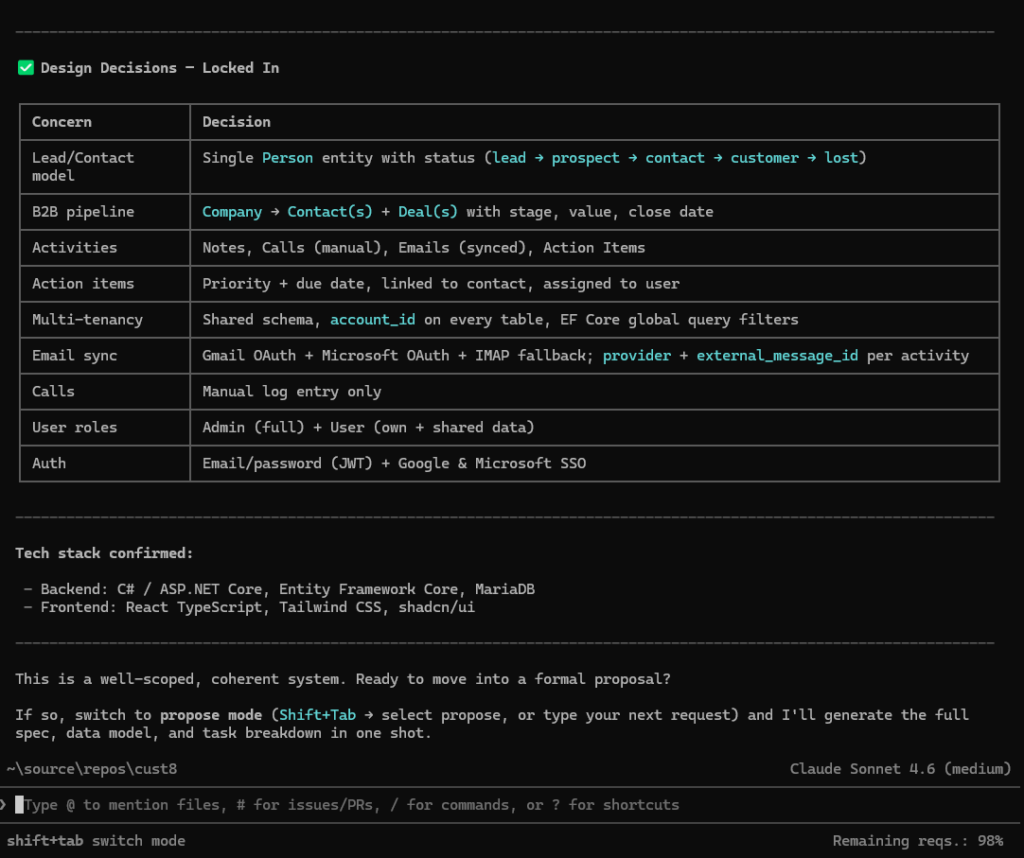Click the Decision column header
Screen dimensions: 1024x858
pyautogui.click(x=236, y=122)
